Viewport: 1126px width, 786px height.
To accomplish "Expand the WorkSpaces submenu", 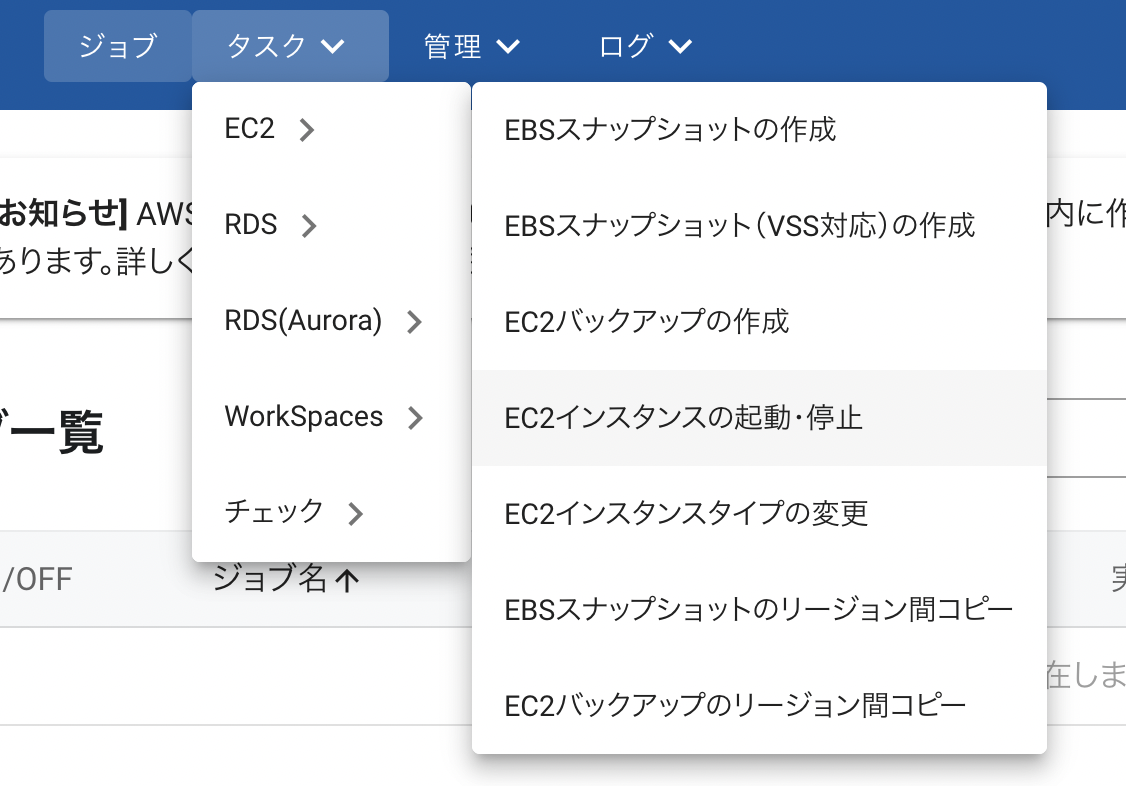I will [x=320, y=416].
